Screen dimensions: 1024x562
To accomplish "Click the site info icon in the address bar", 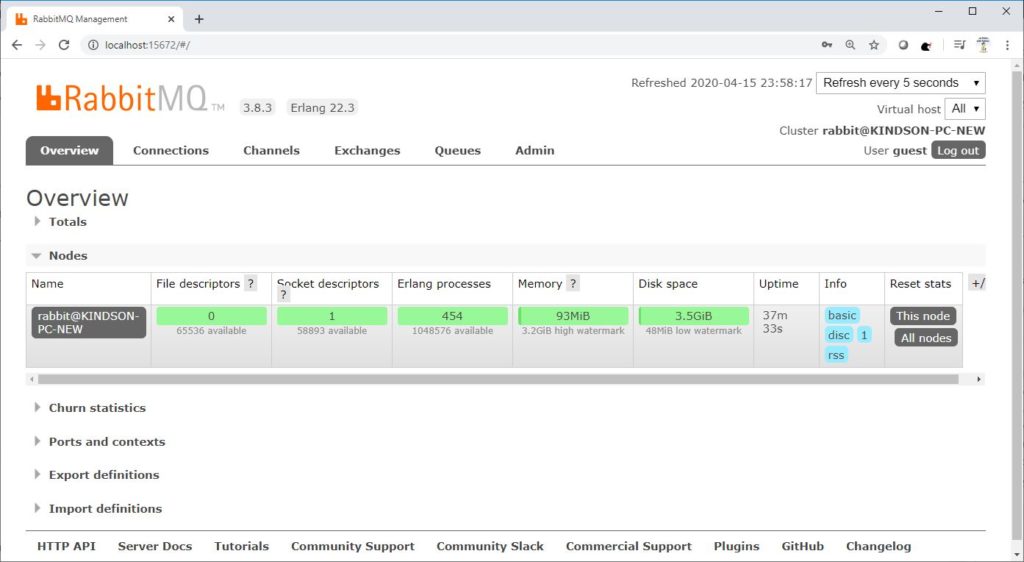I will (93, 45).
